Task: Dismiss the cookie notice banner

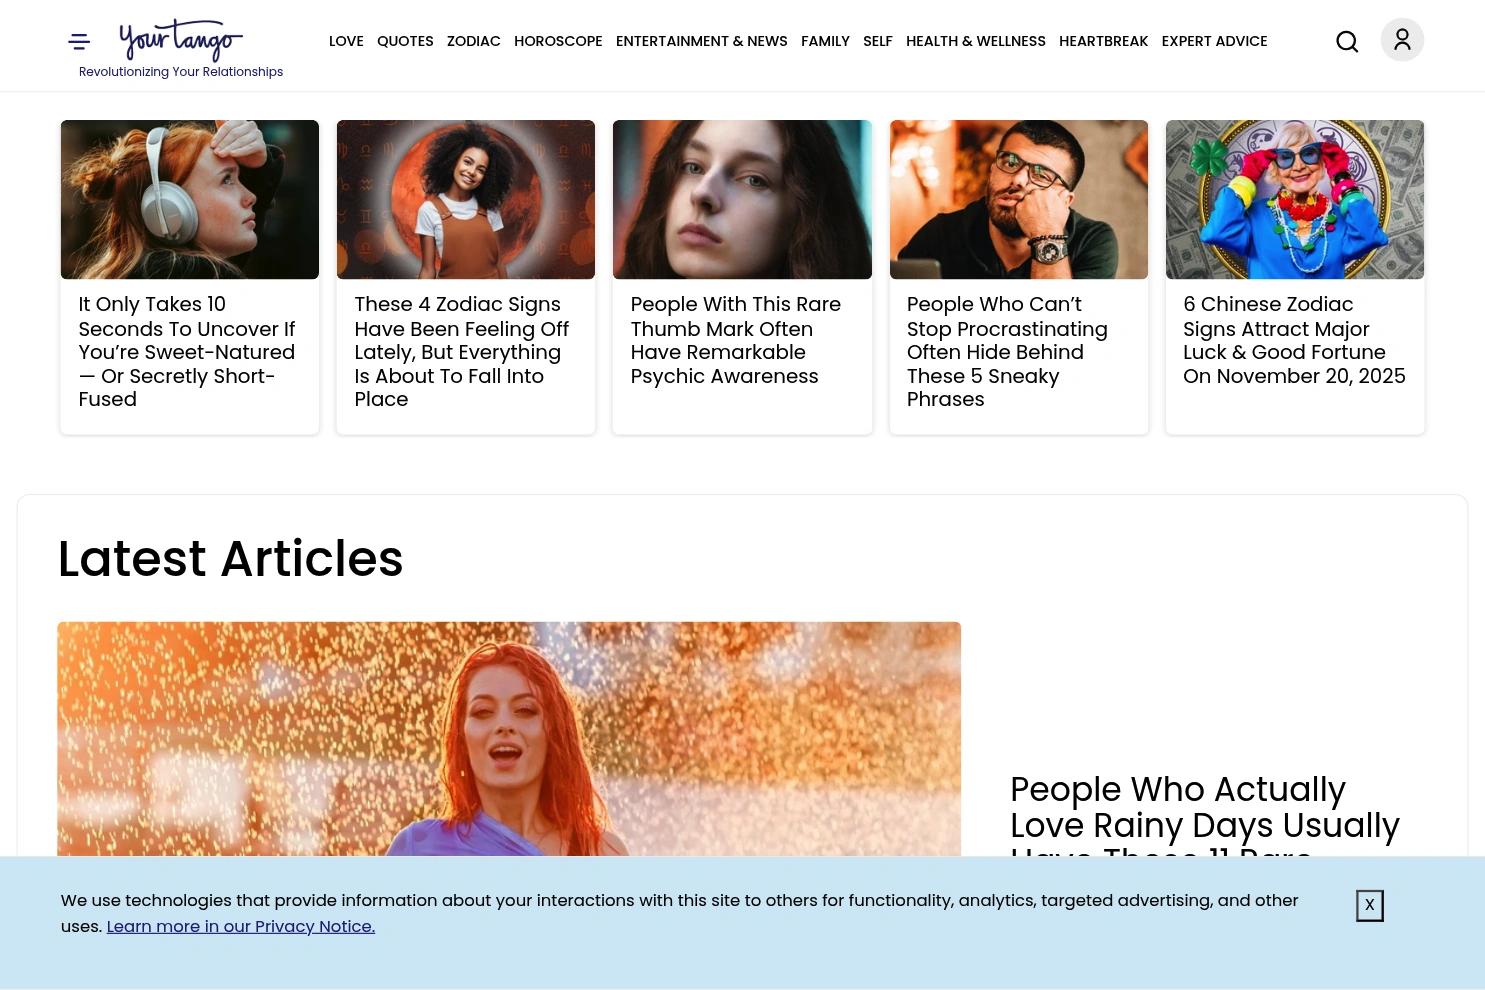Action: [1369, 905]
